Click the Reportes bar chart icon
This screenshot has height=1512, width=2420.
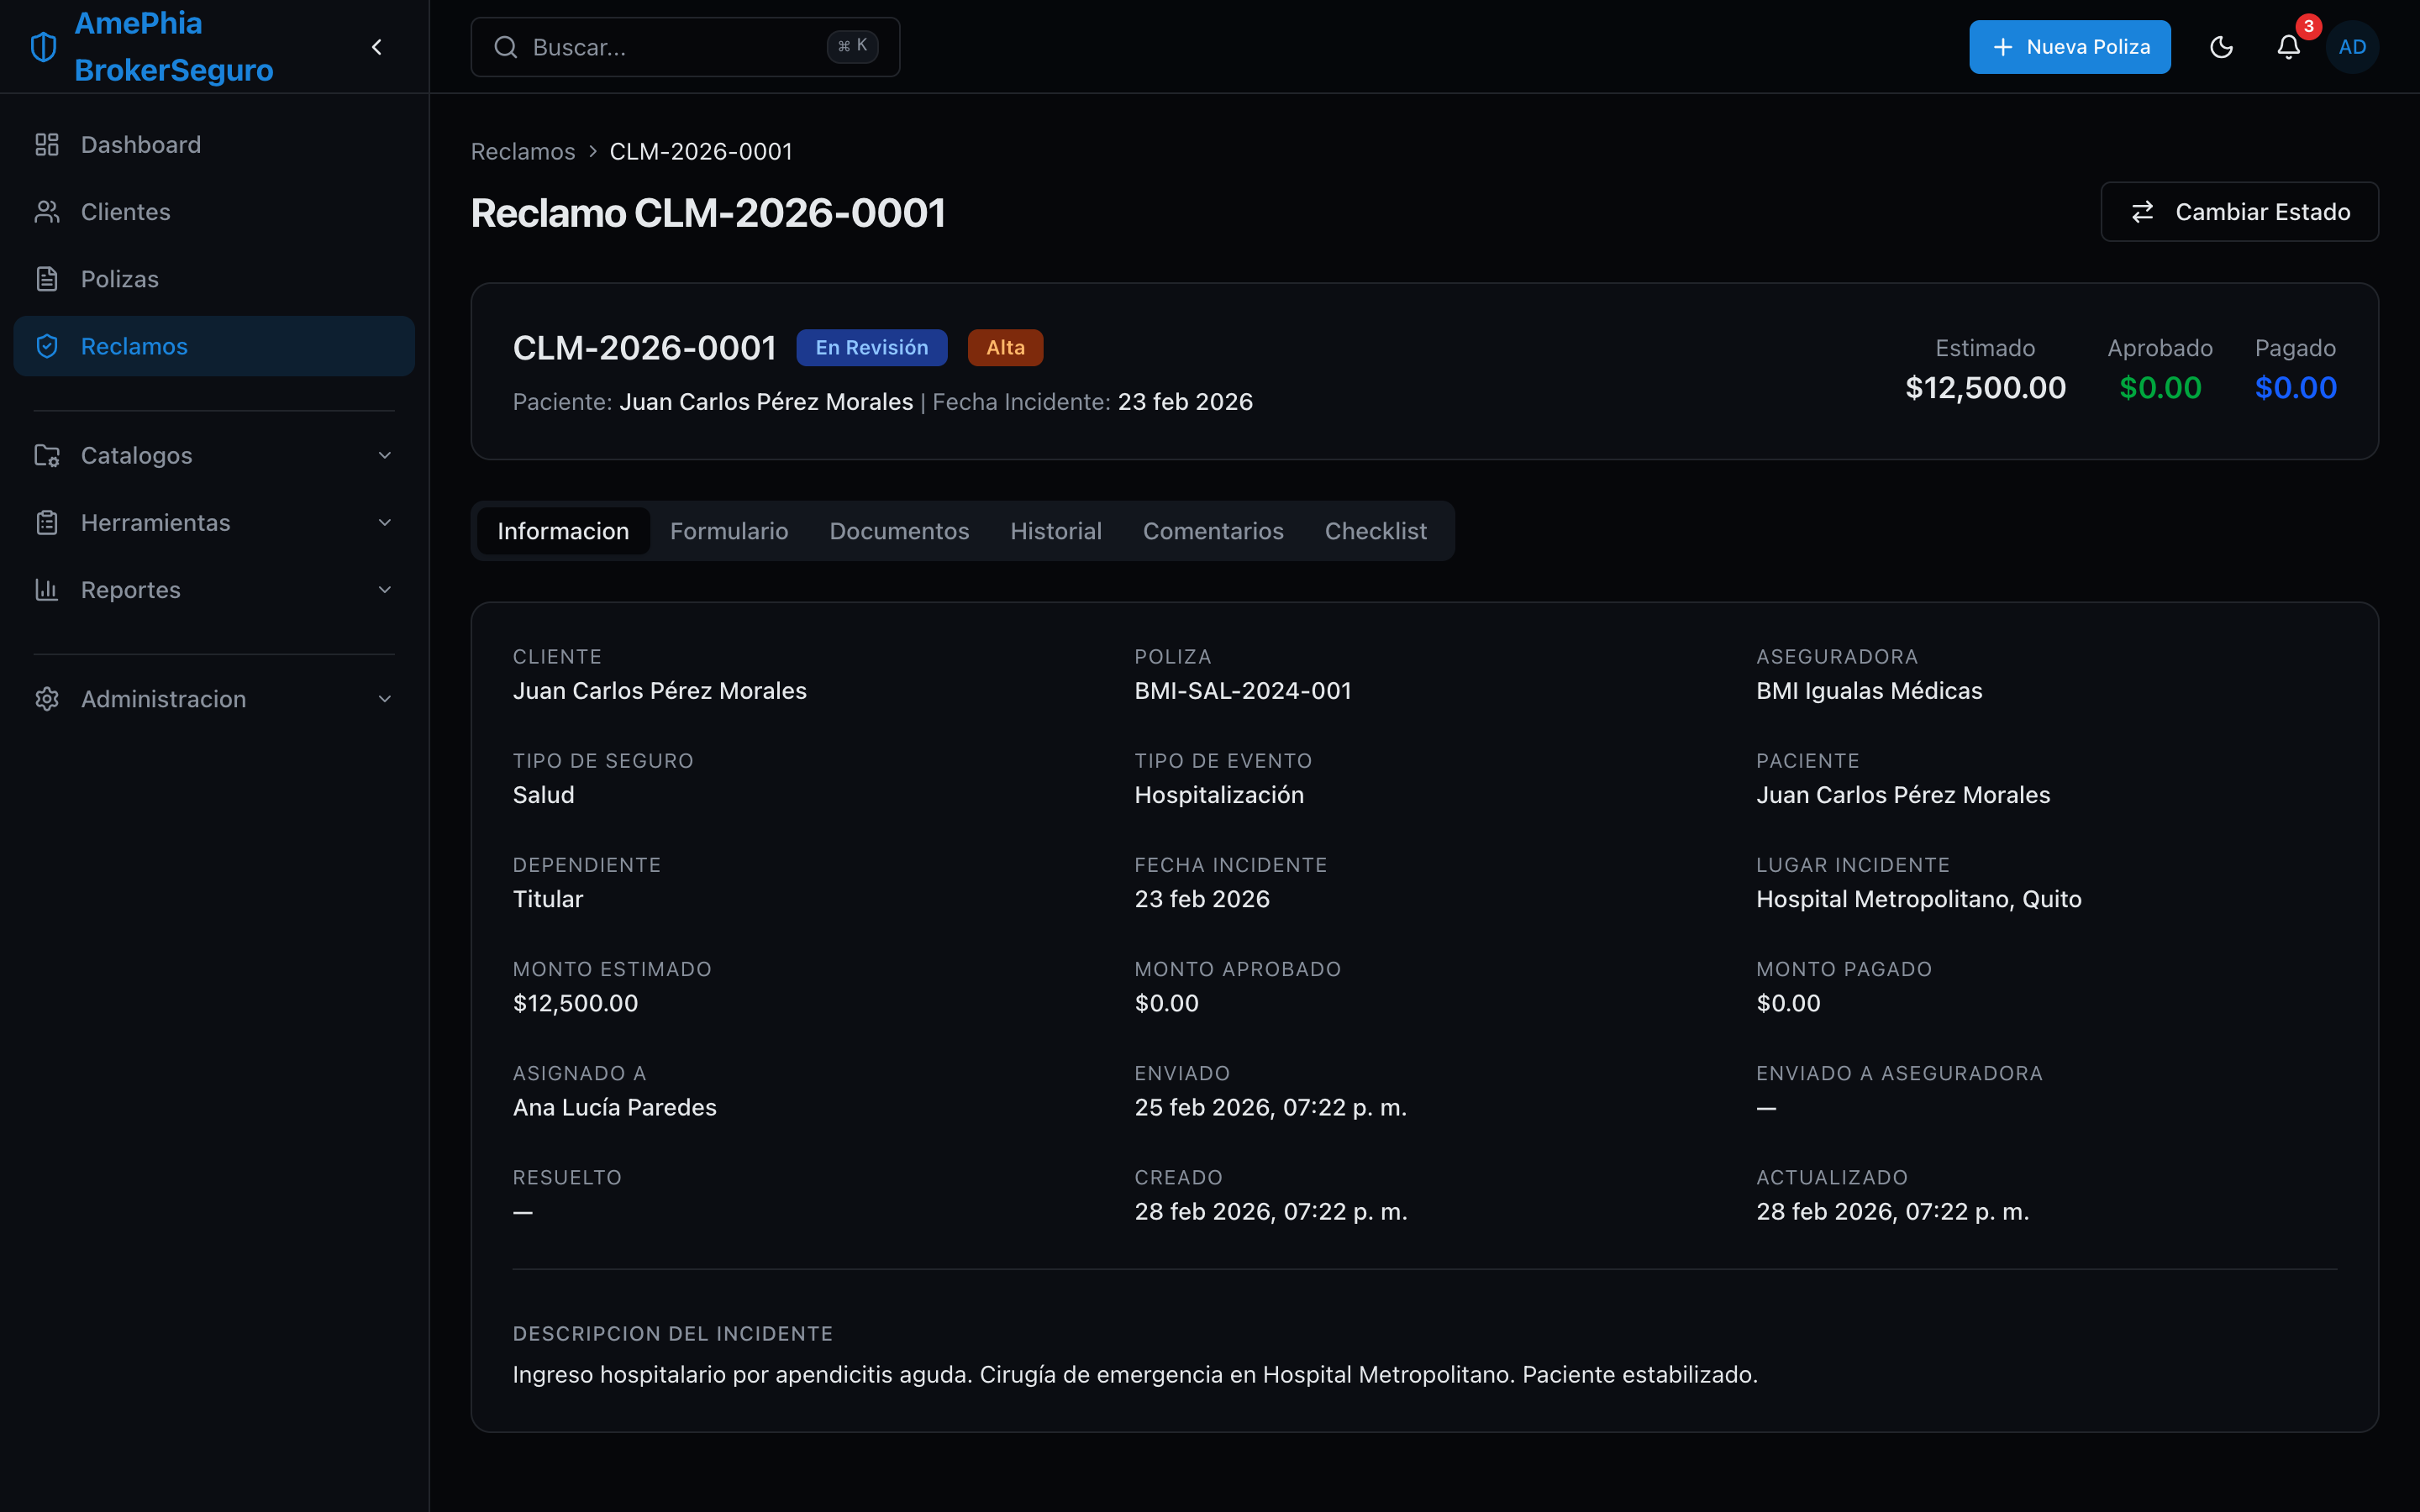pyautogui.click(x=47, y=589)
